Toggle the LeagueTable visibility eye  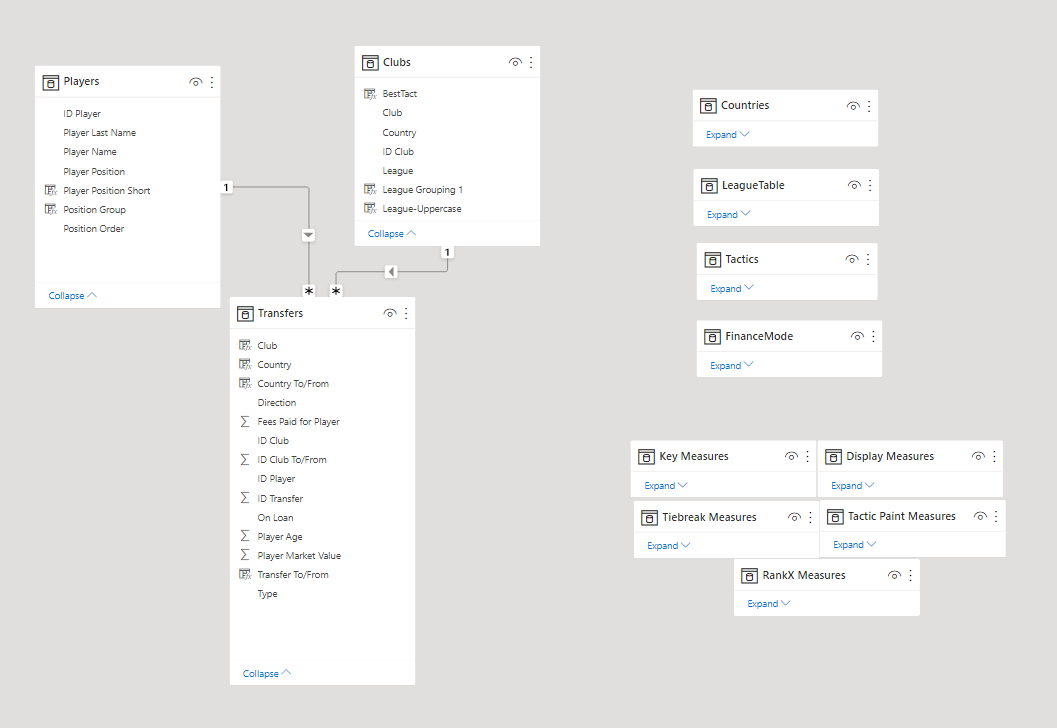pos(854,185)
